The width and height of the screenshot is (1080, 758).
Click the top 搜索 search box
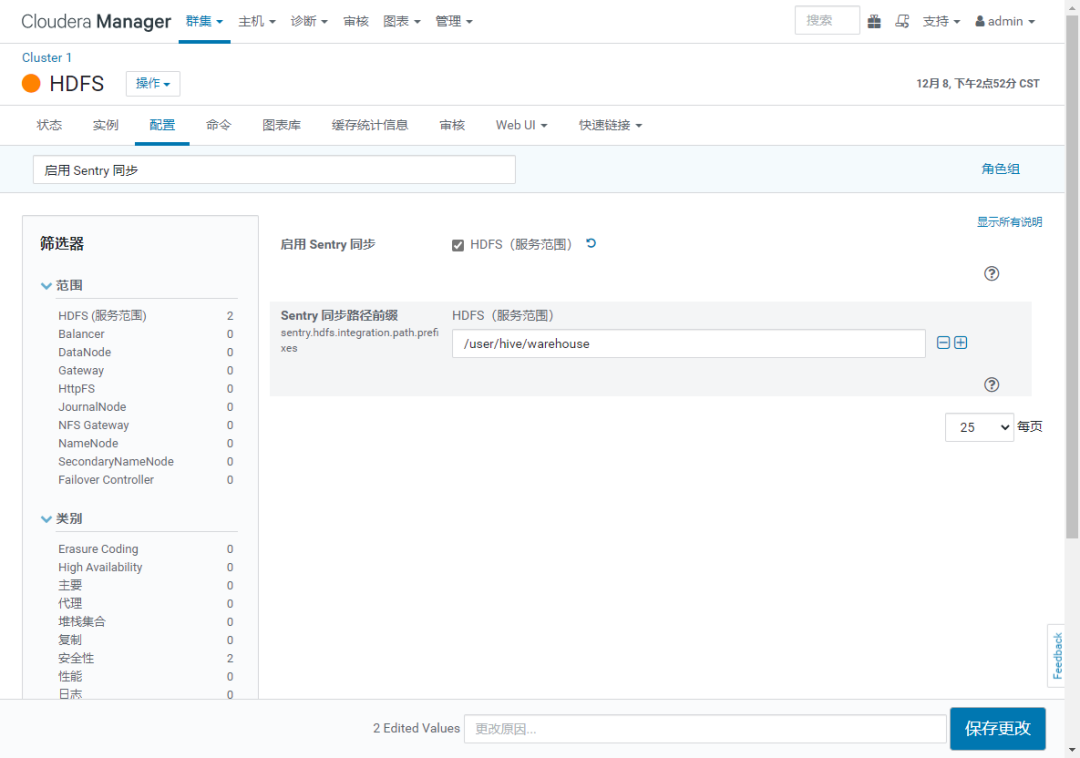(827, 21)
